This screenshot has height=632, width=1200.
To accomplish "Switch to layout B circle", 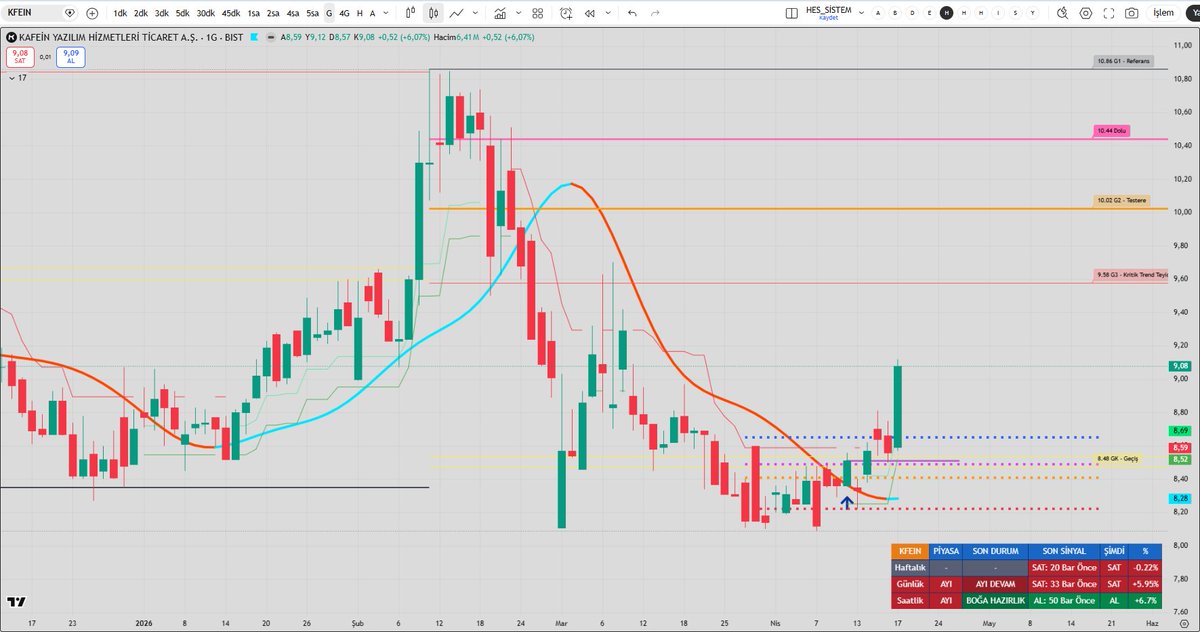I will click(x=895, y=14).
